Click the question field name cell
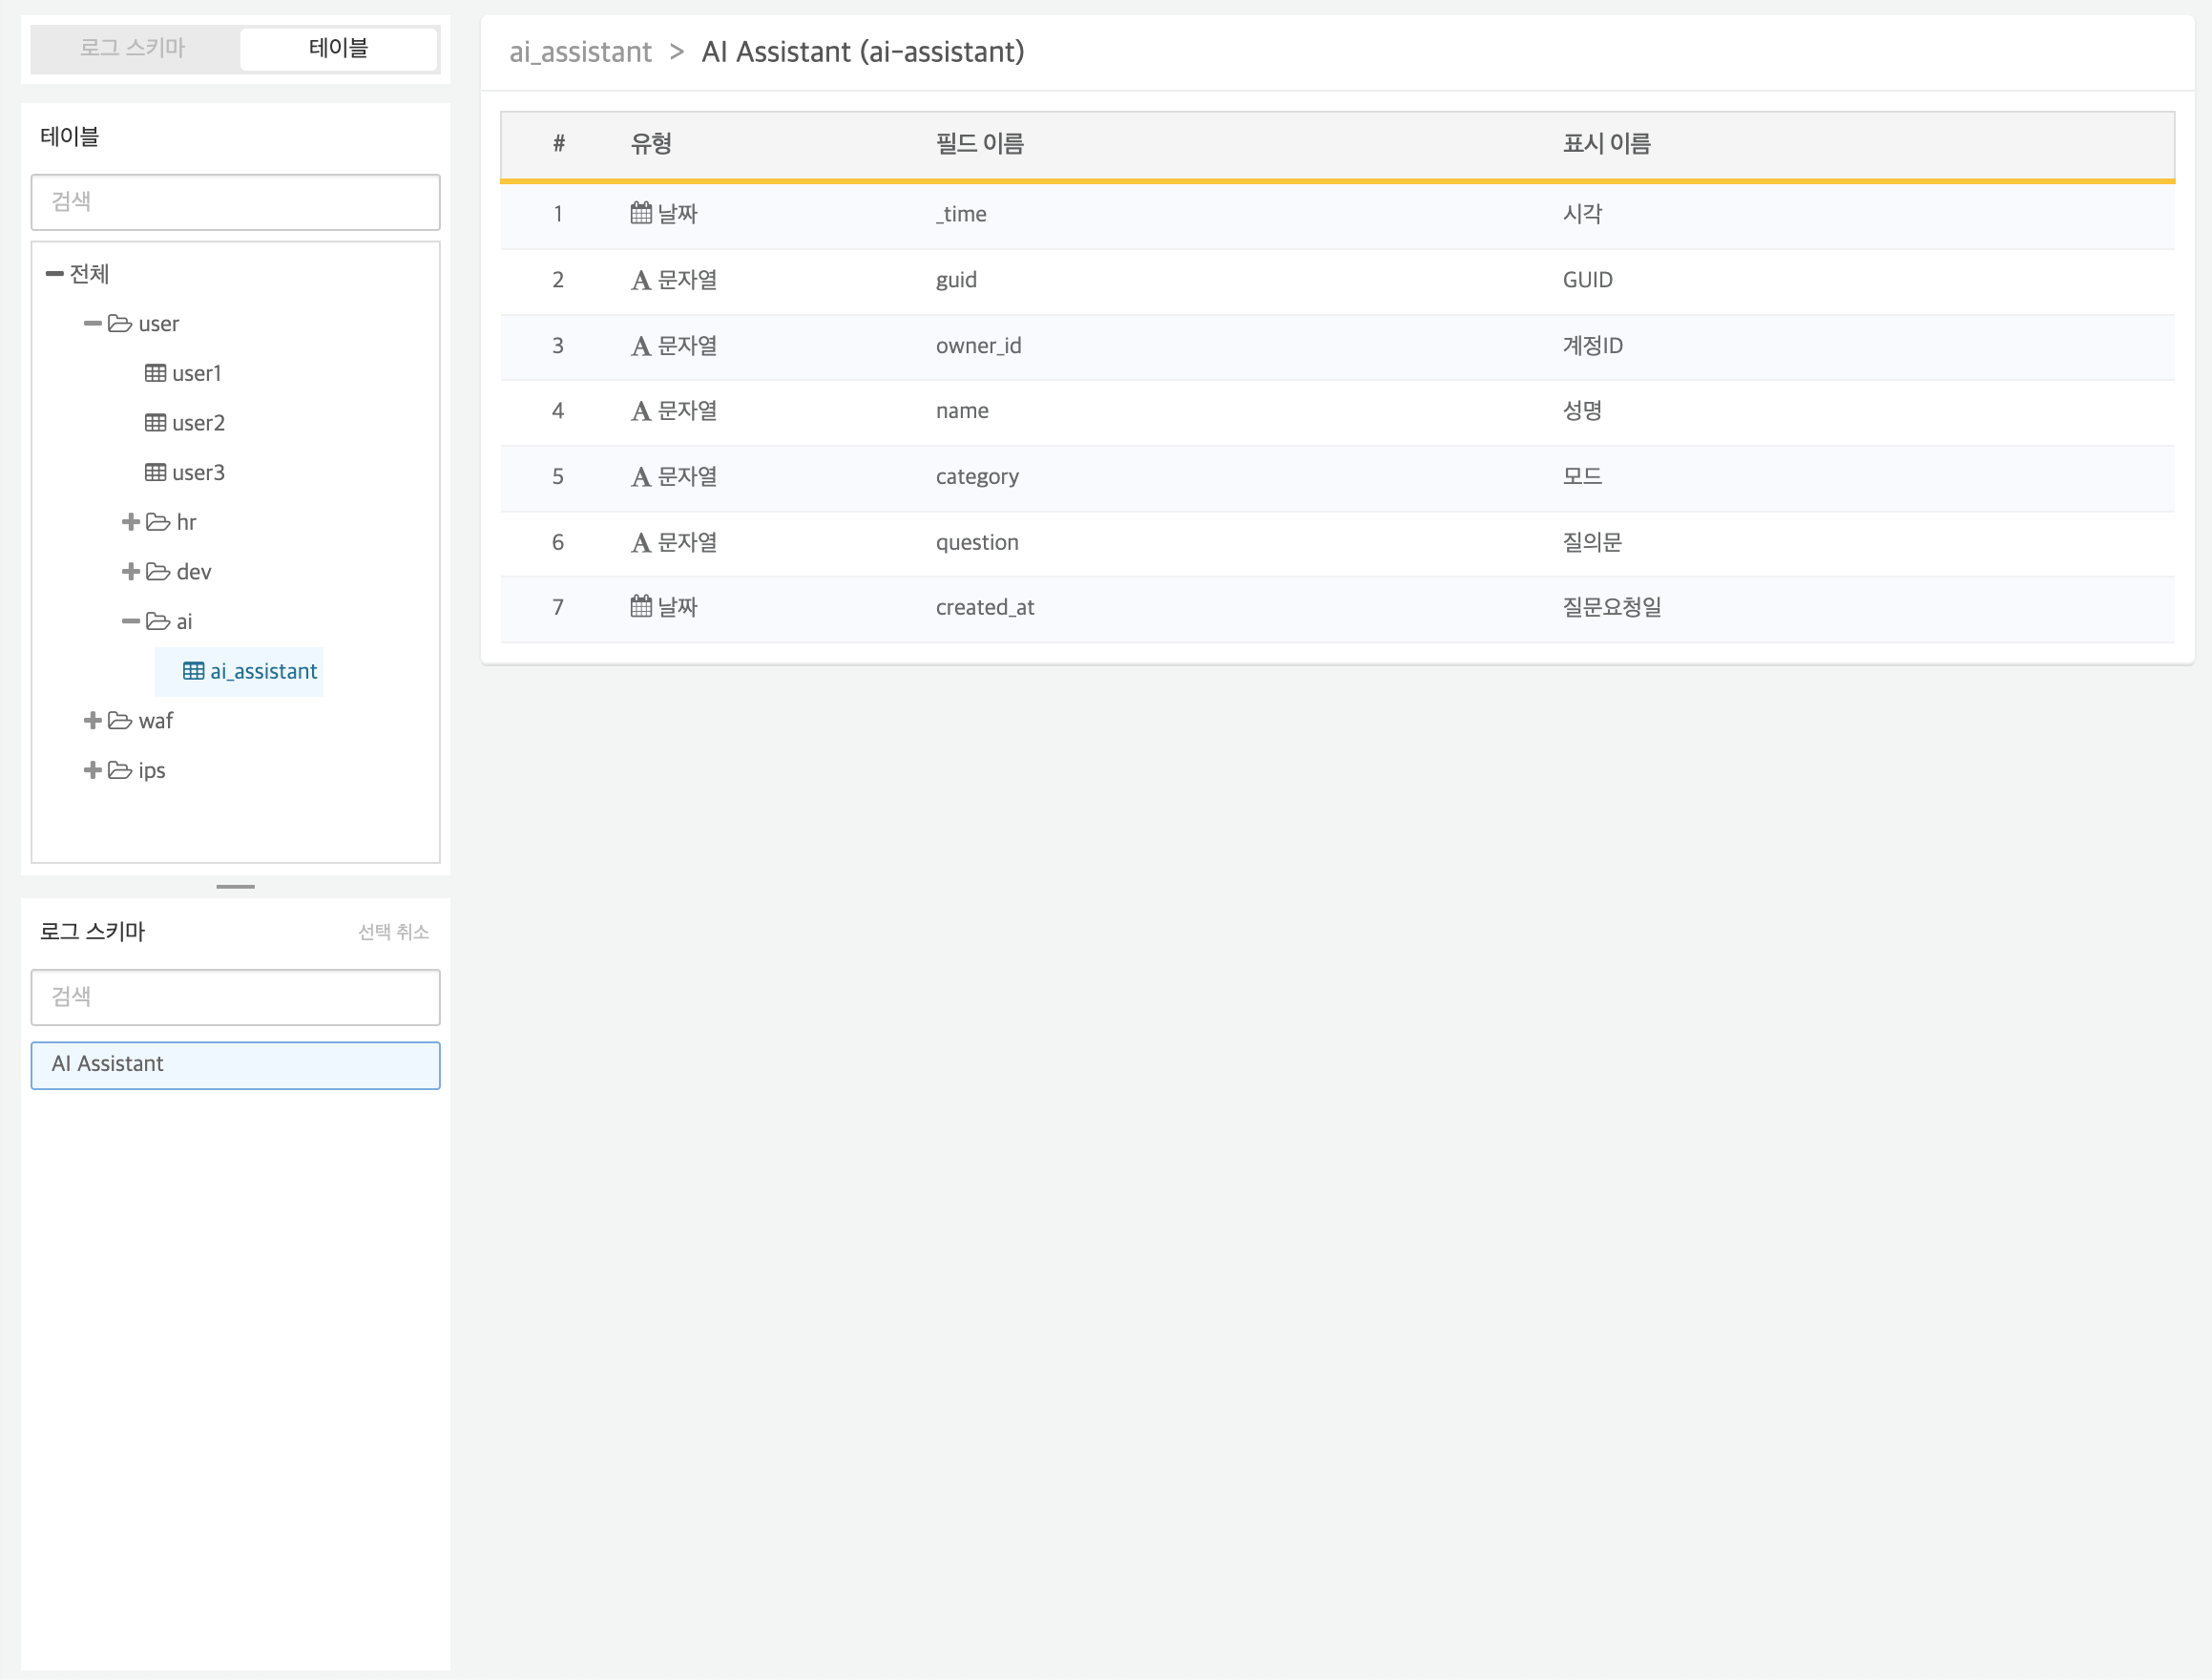The height and width of the screenshot is (1680, 2212). (x=977, y=543)
